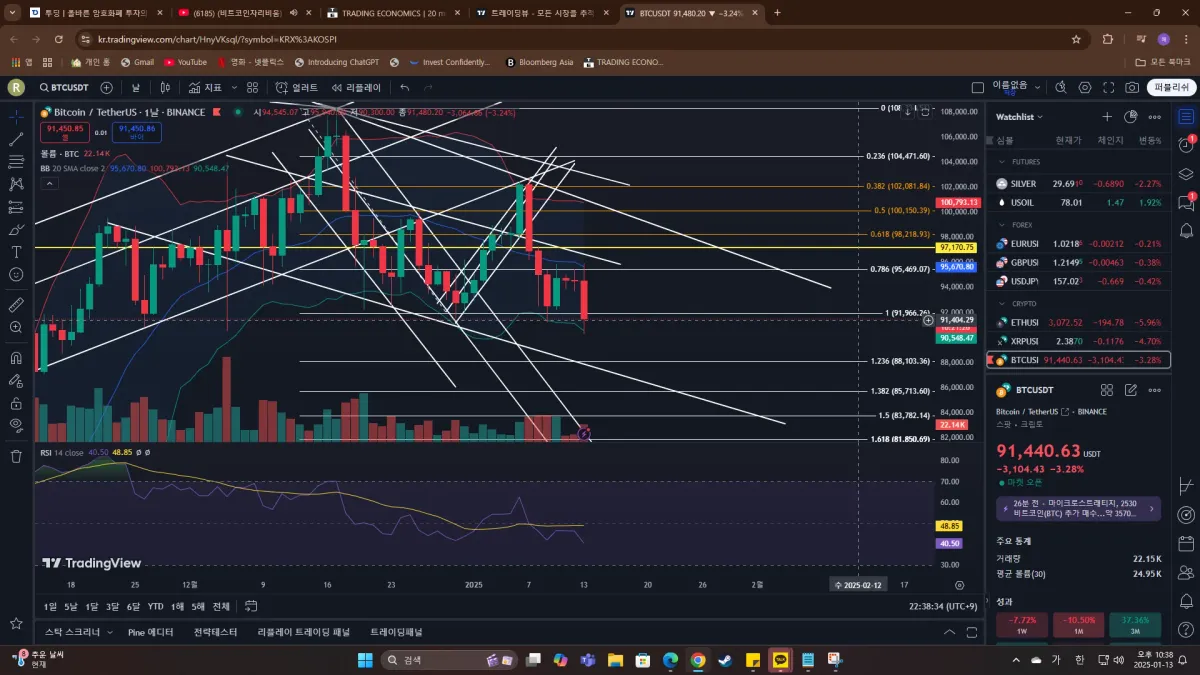Toggle fullscreen mode for chart
This screenshot has width=1200, height=675.
pos(1108,88)
